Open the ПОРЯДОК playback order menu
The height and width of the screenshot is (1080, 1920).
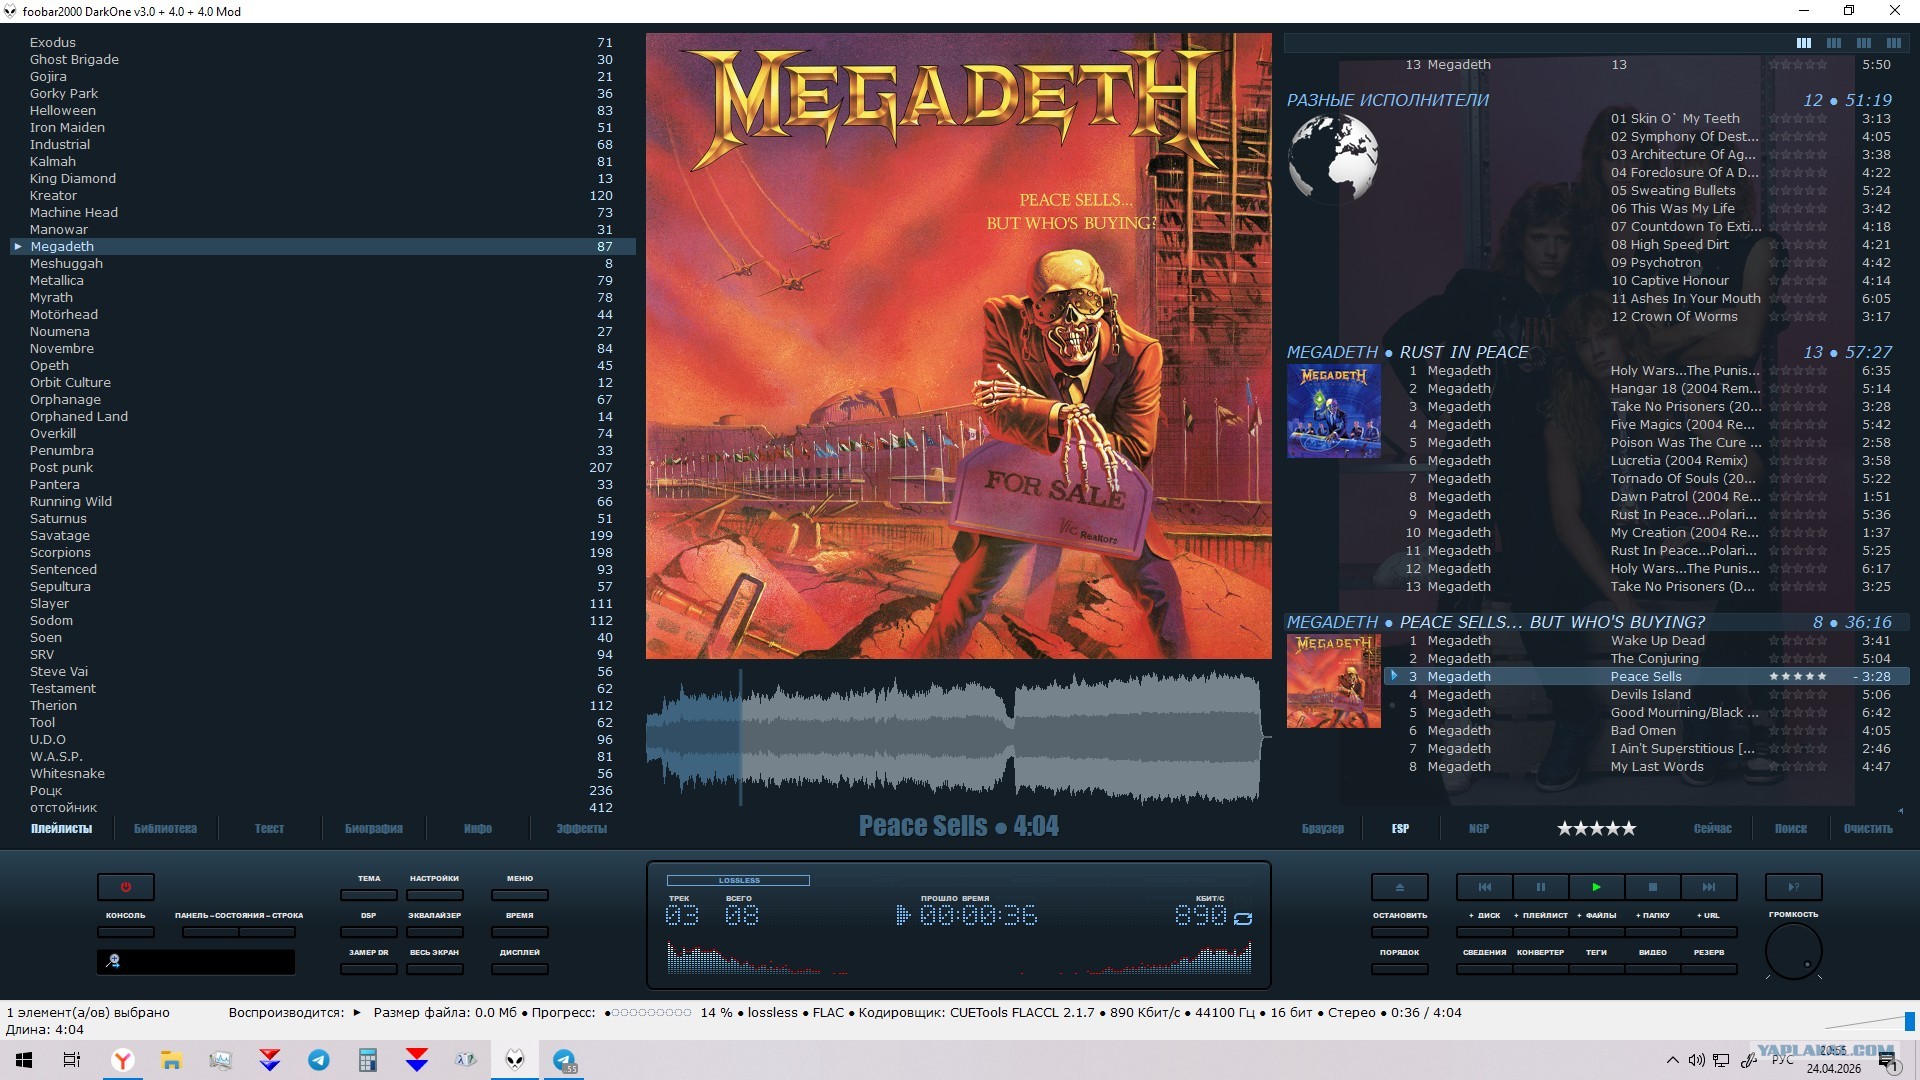tap(1399, 969)
